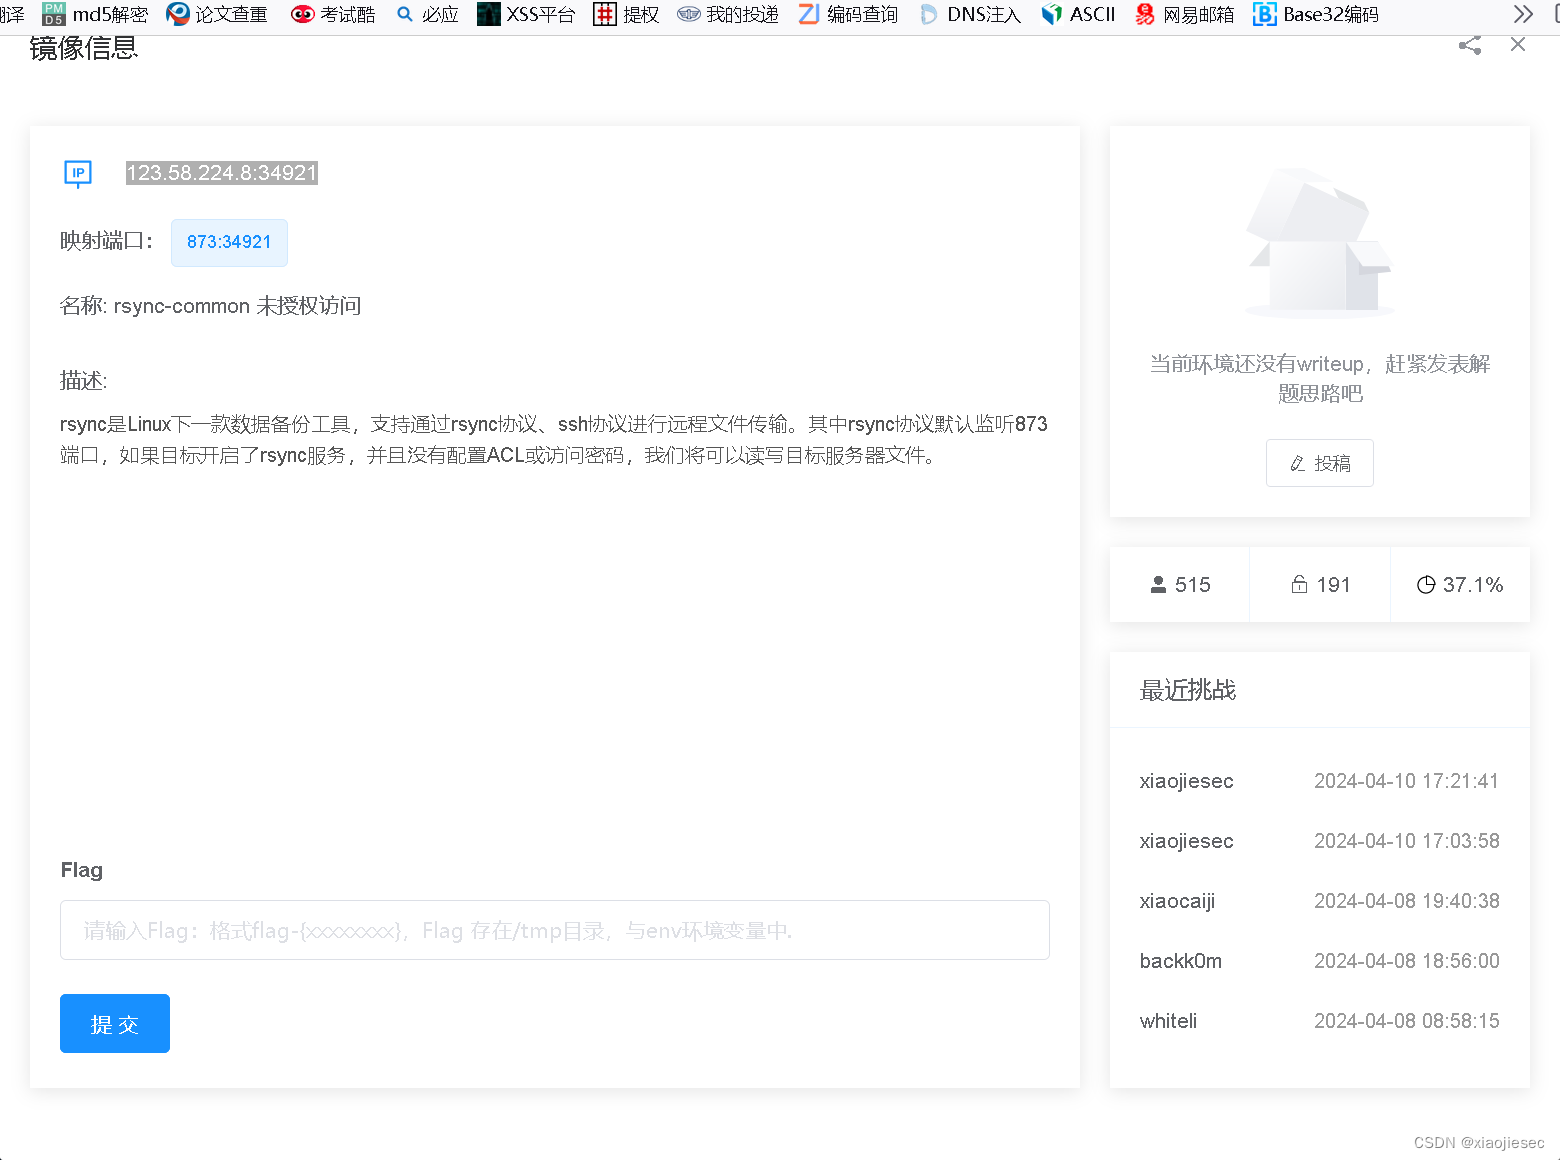1560x1160 pixels.
Task: Expand hidden bookmarks via the chevron arrows
Action: coord(1522,15)
